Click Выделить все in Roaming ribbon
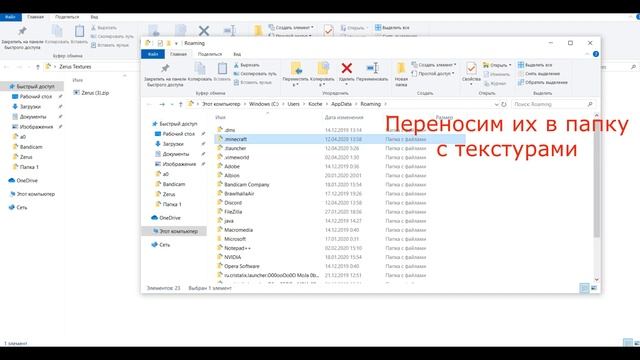This screenshot has height=360, width=640. [x=535, y=65]
